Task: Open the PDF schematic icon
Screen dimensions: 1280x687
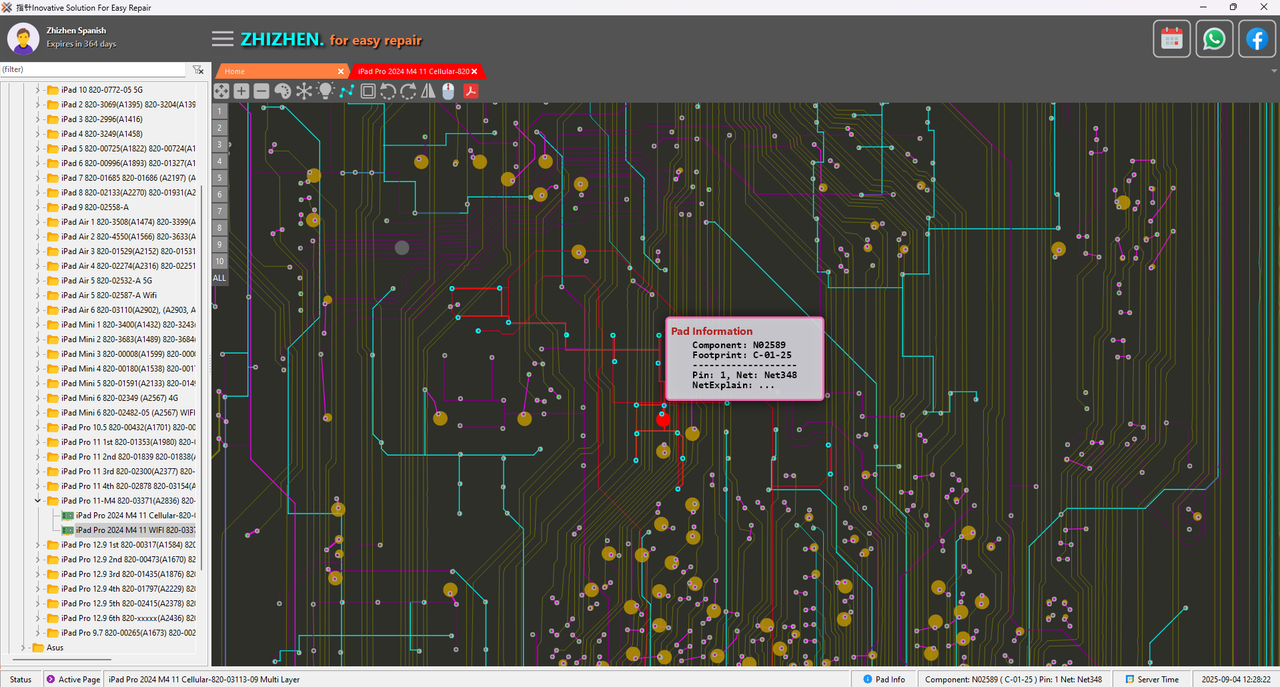Action: tap(469, 91)
